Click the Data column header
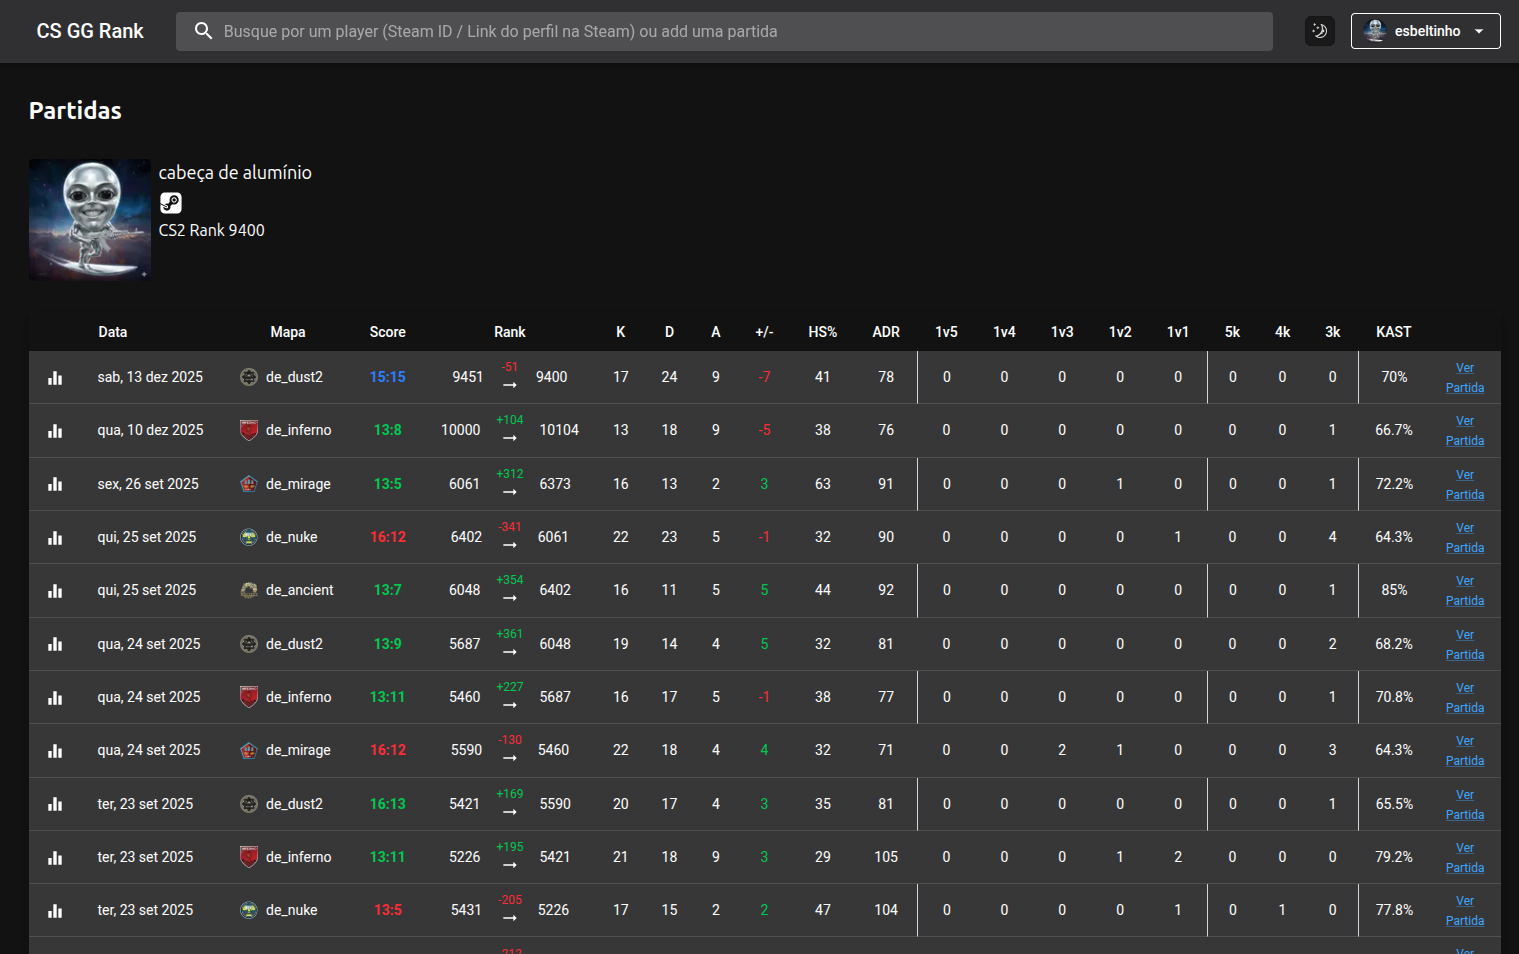The height and width of the screenshot is (954, 1519). point(112,332)
